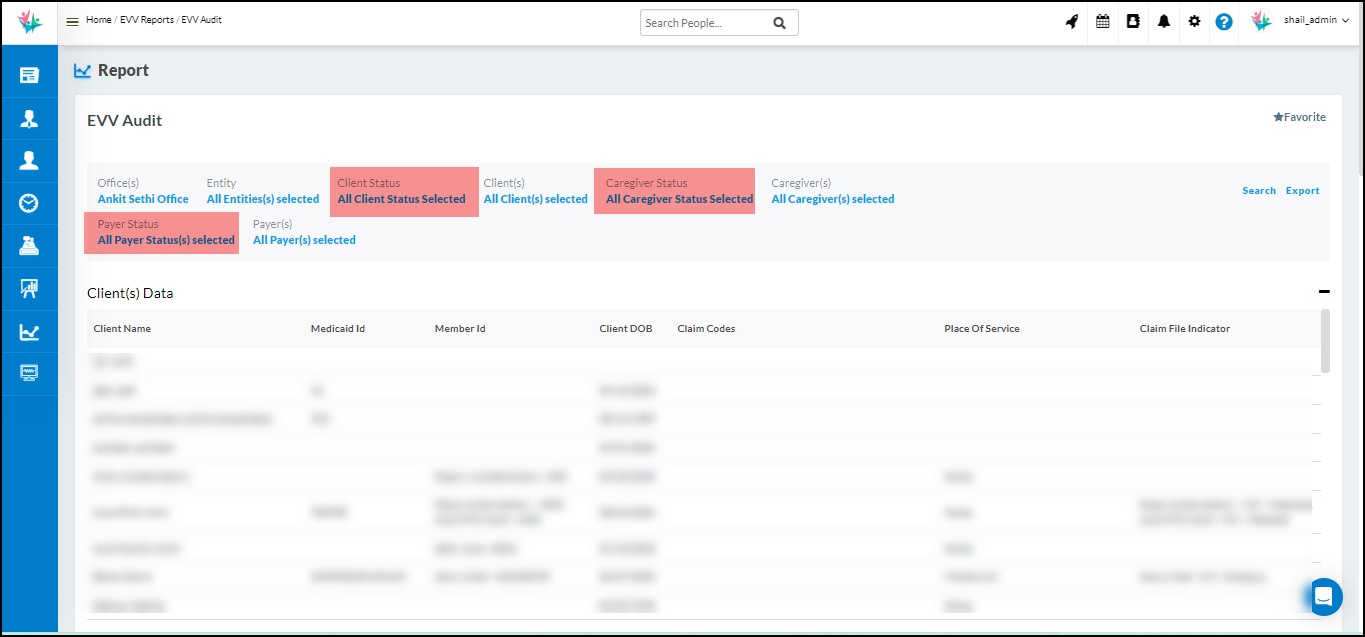The height and width of the screenshot is (637, 1365).
Task: Click the line chart reports sidebar icon
Action: pyautogui.click(x=29, y=332)
